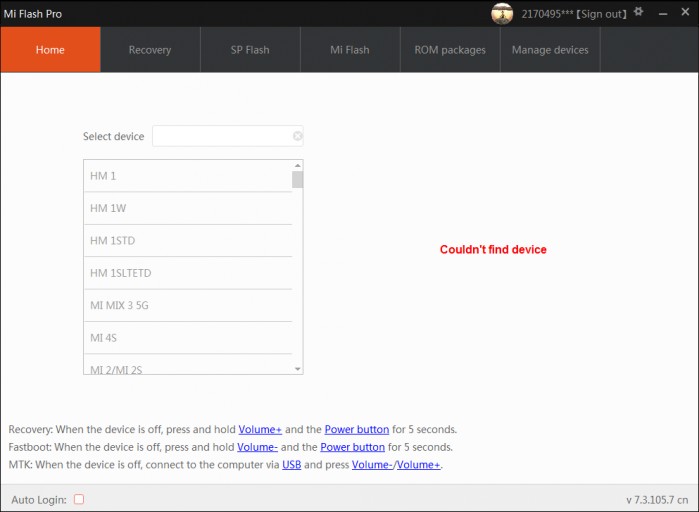This screenshot has width=699, height=512.
Task: Open Power button link in Recovery line
Action: [x=357, y=429]
